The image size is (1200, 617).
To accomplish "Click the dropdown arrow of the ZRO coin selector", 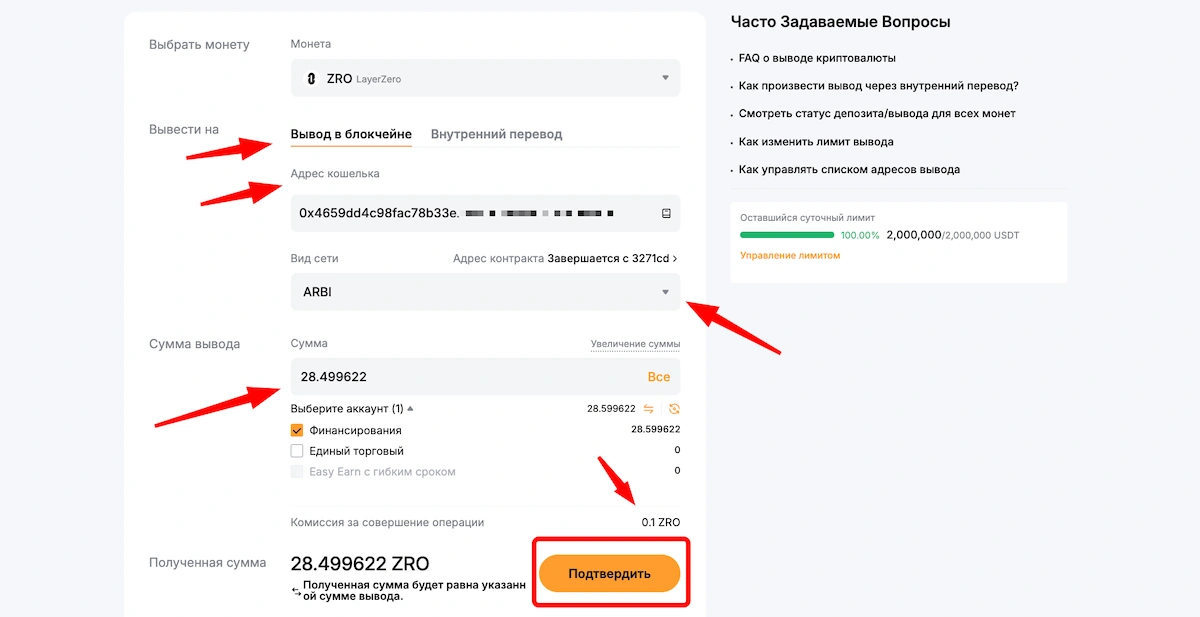I will click(x=665, y=77).
